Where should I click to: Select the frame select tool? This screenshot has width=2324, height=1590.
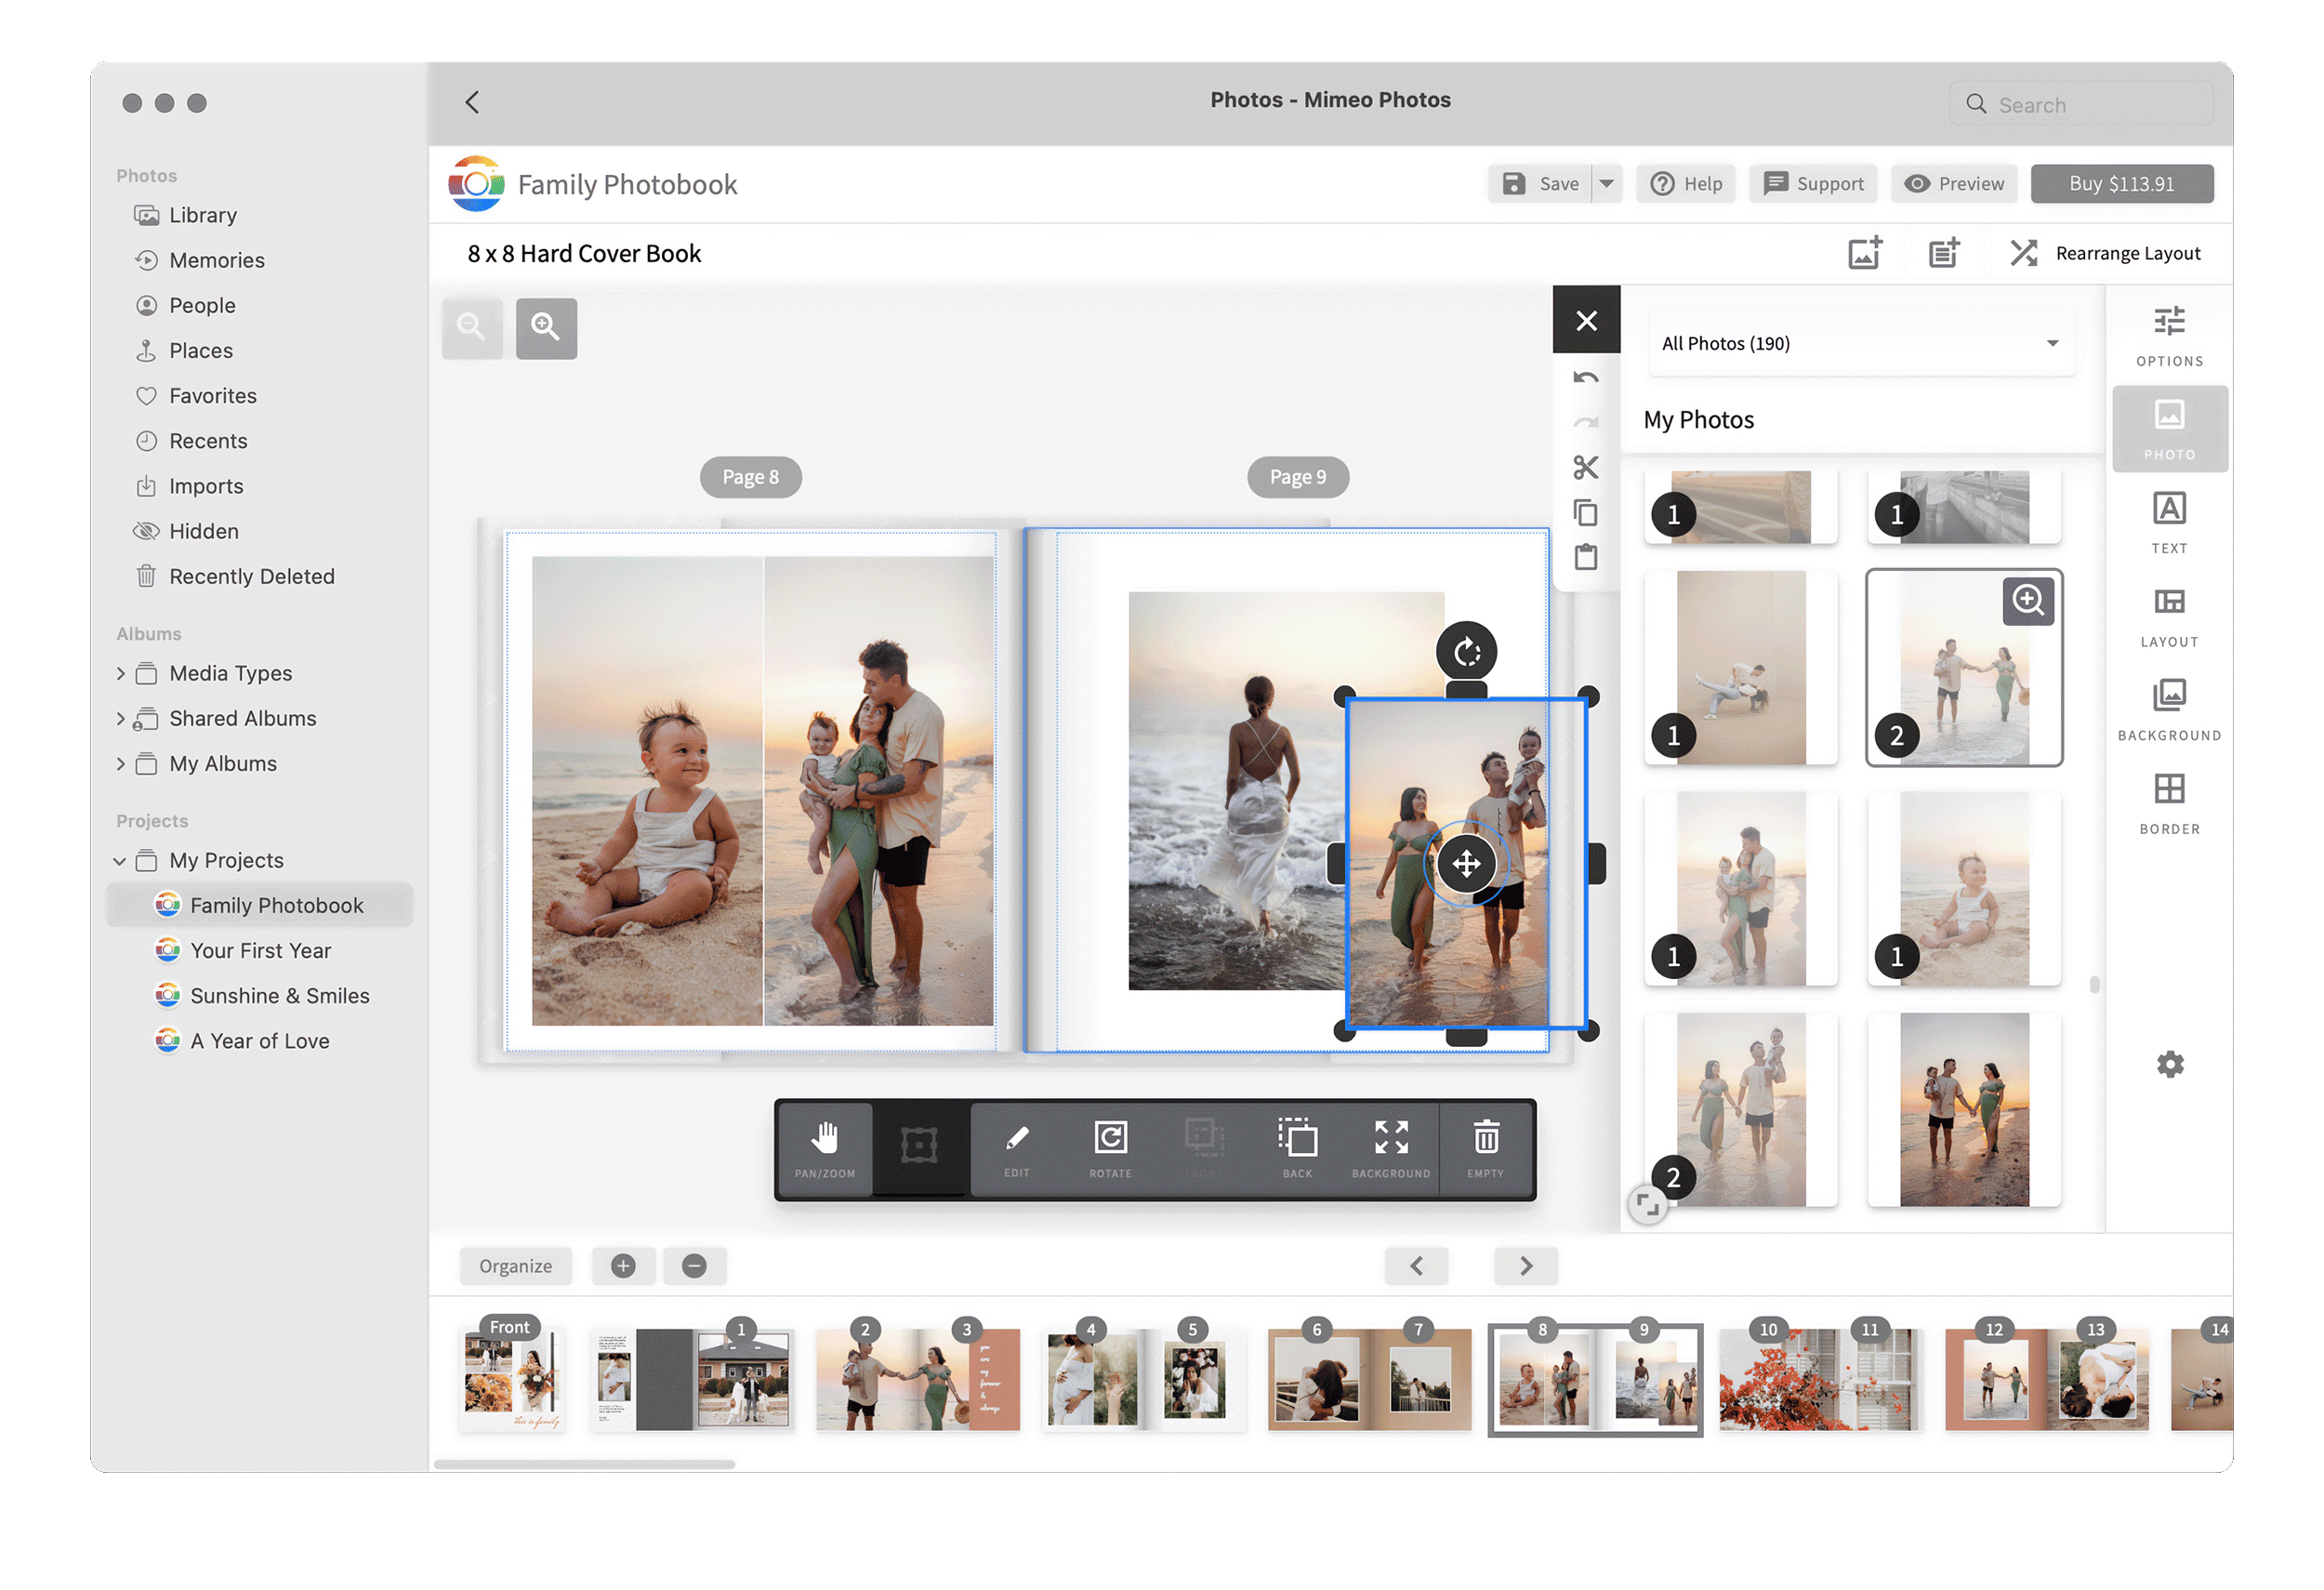[x=919, y=1147]
